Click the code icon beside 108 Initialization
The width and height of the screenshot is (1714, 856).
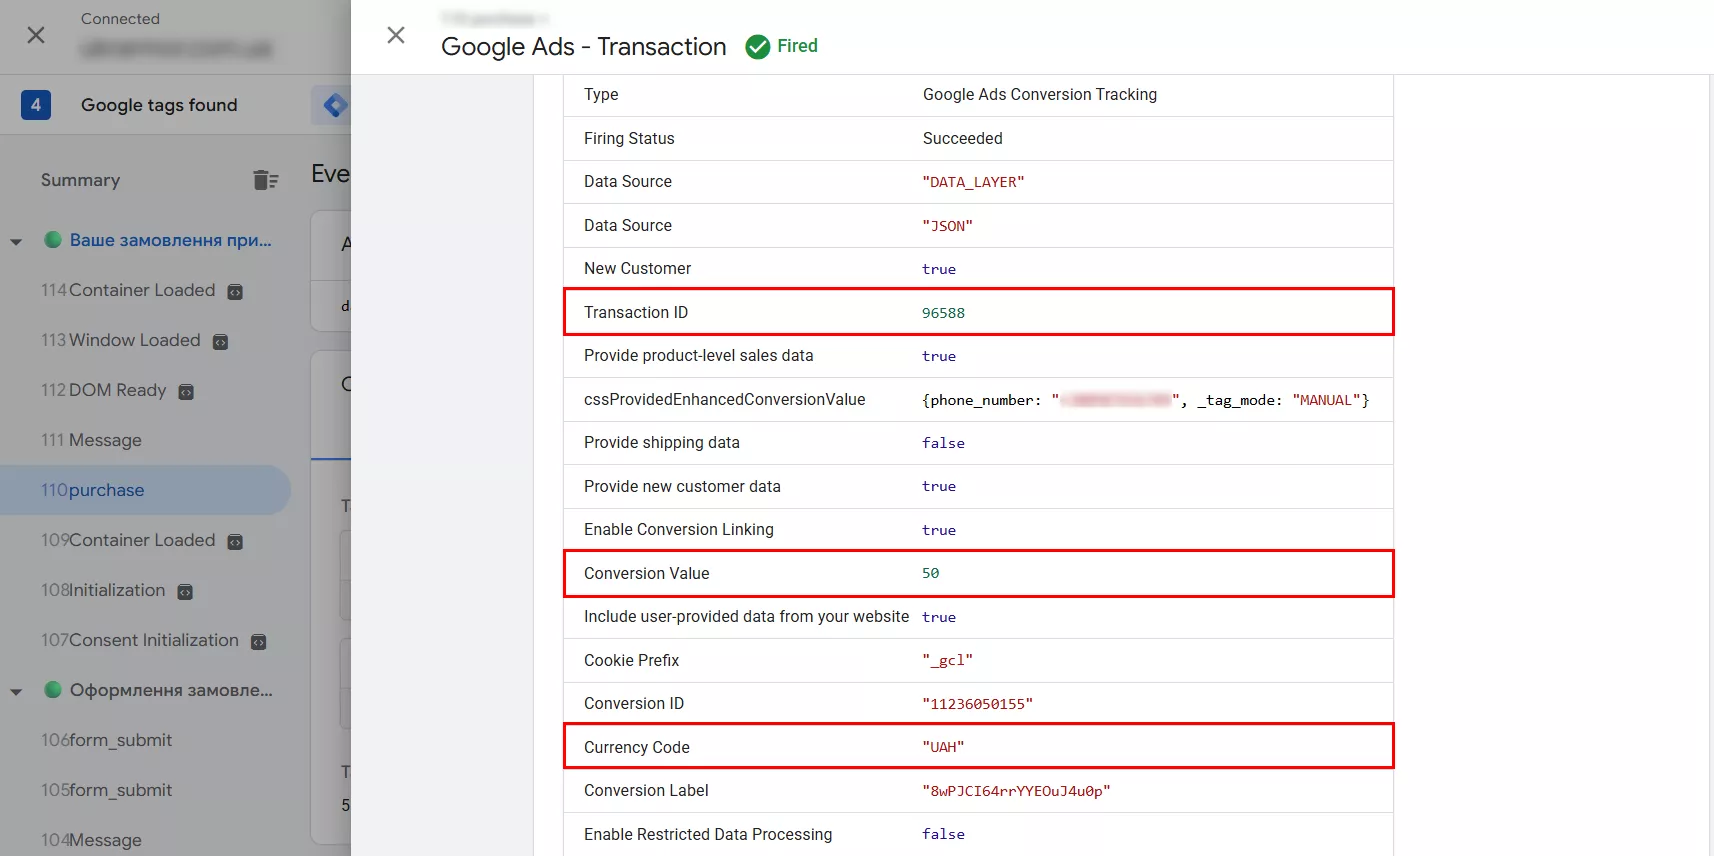185,592
